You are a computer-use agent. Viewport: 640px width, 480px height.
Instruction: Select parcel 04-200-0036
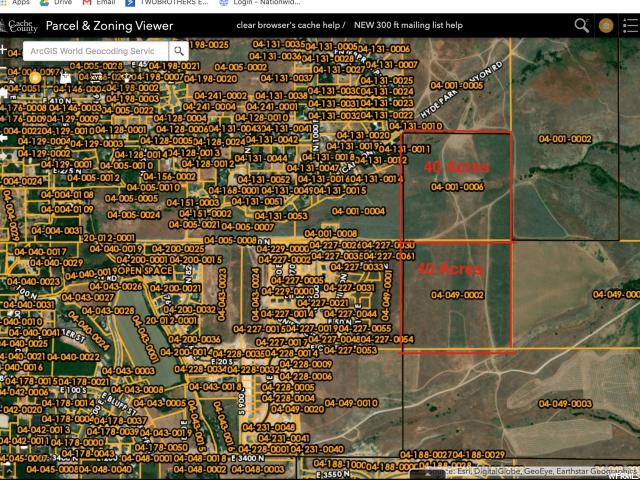click(194, 339)
